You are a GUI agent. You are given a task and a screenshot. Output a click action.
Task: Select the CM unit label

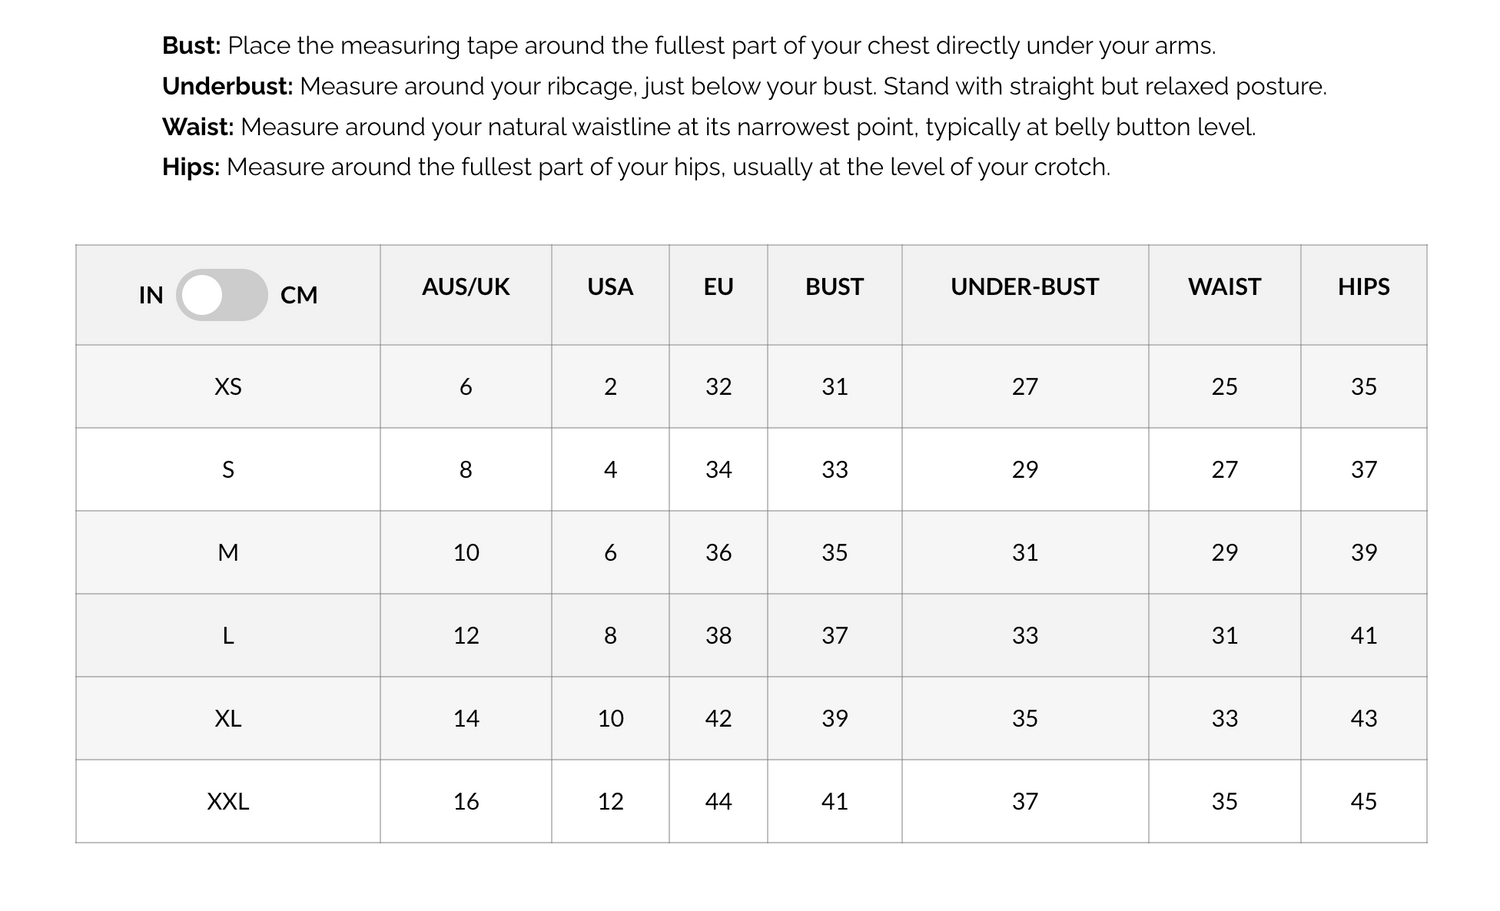tap(299, 295)
